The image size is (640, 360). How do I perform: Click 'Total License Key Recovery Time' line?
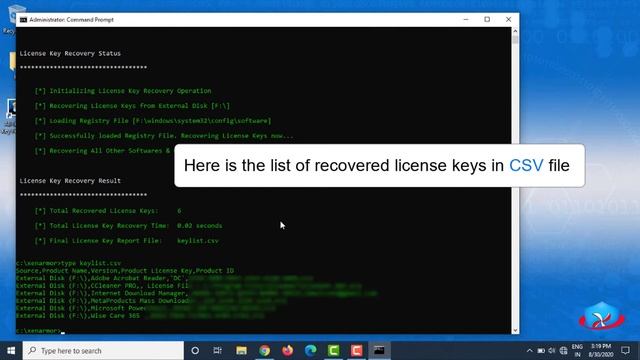[128, 226]
